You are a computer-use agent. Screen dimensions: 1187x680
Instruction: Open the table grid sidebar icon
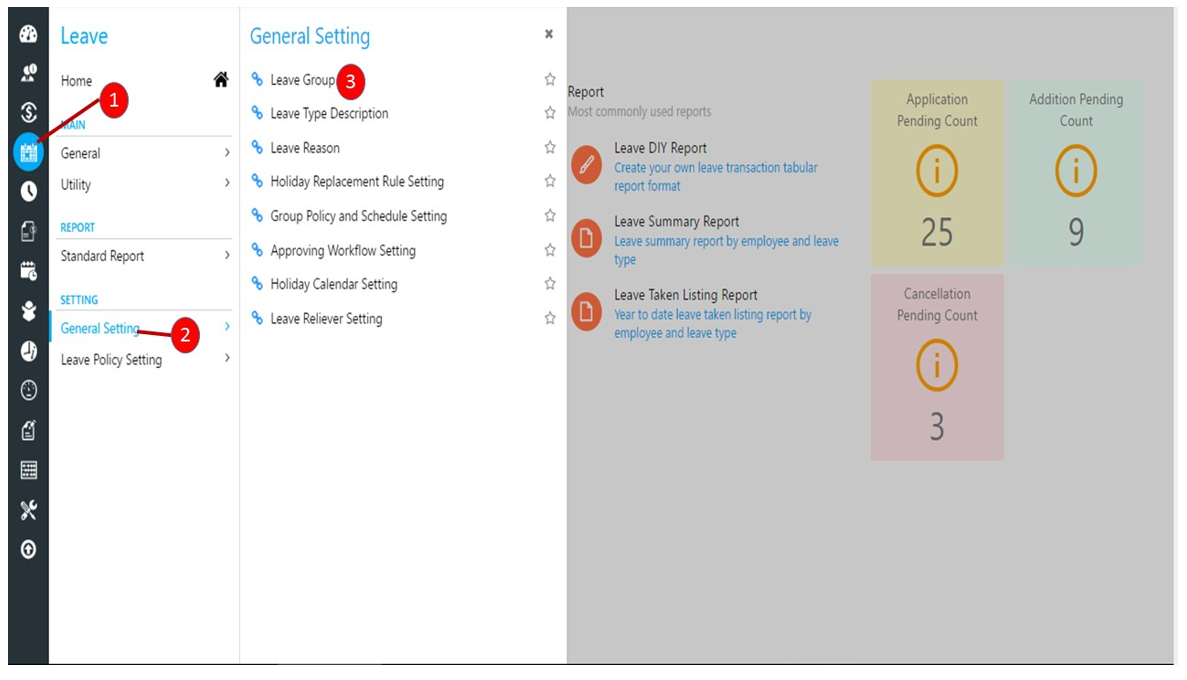pos(28,470)
